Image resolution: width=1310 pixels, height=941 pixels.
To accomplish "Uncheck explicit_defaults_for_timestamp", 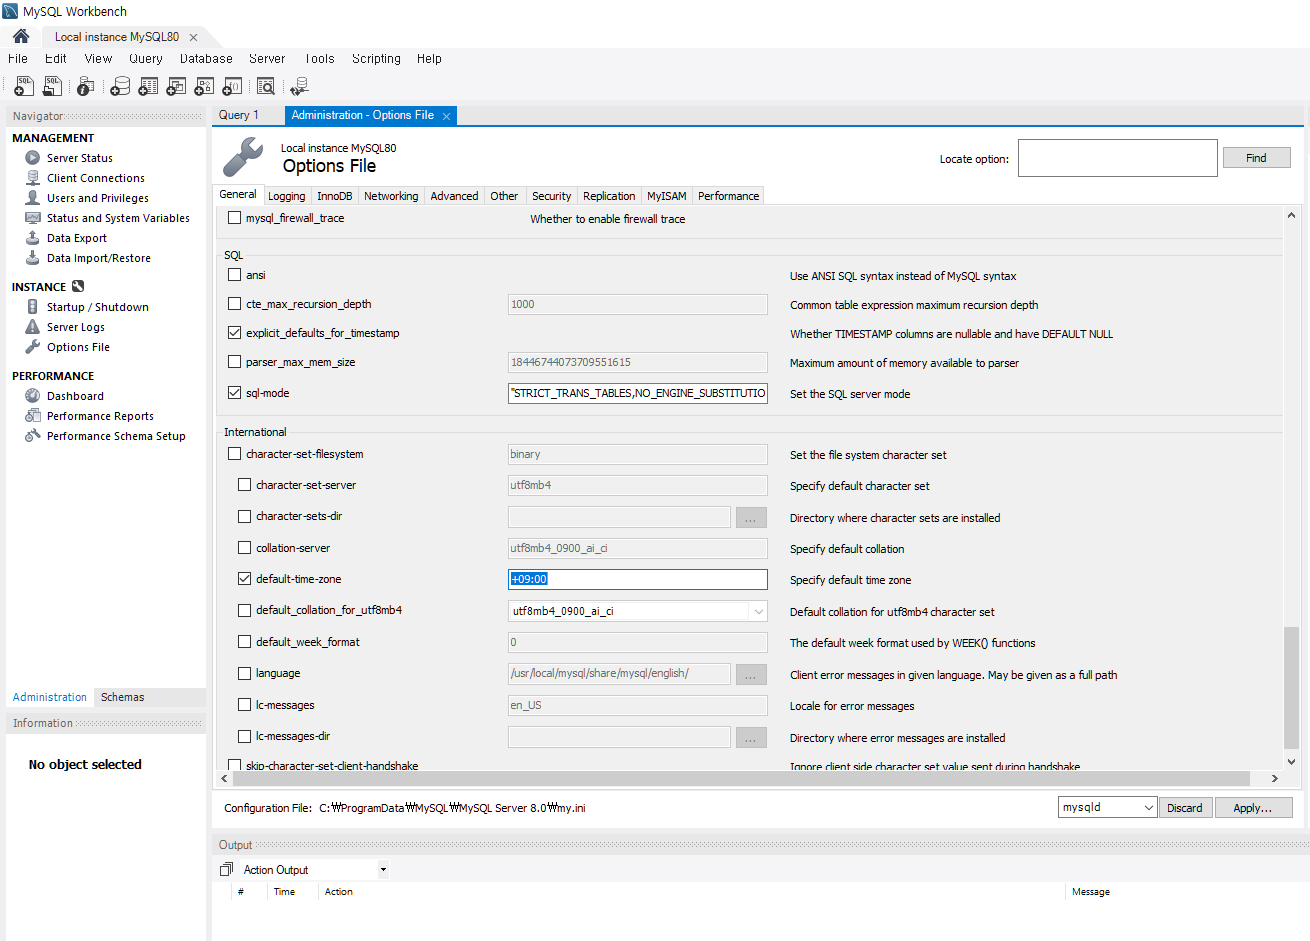I will (235, 332).
